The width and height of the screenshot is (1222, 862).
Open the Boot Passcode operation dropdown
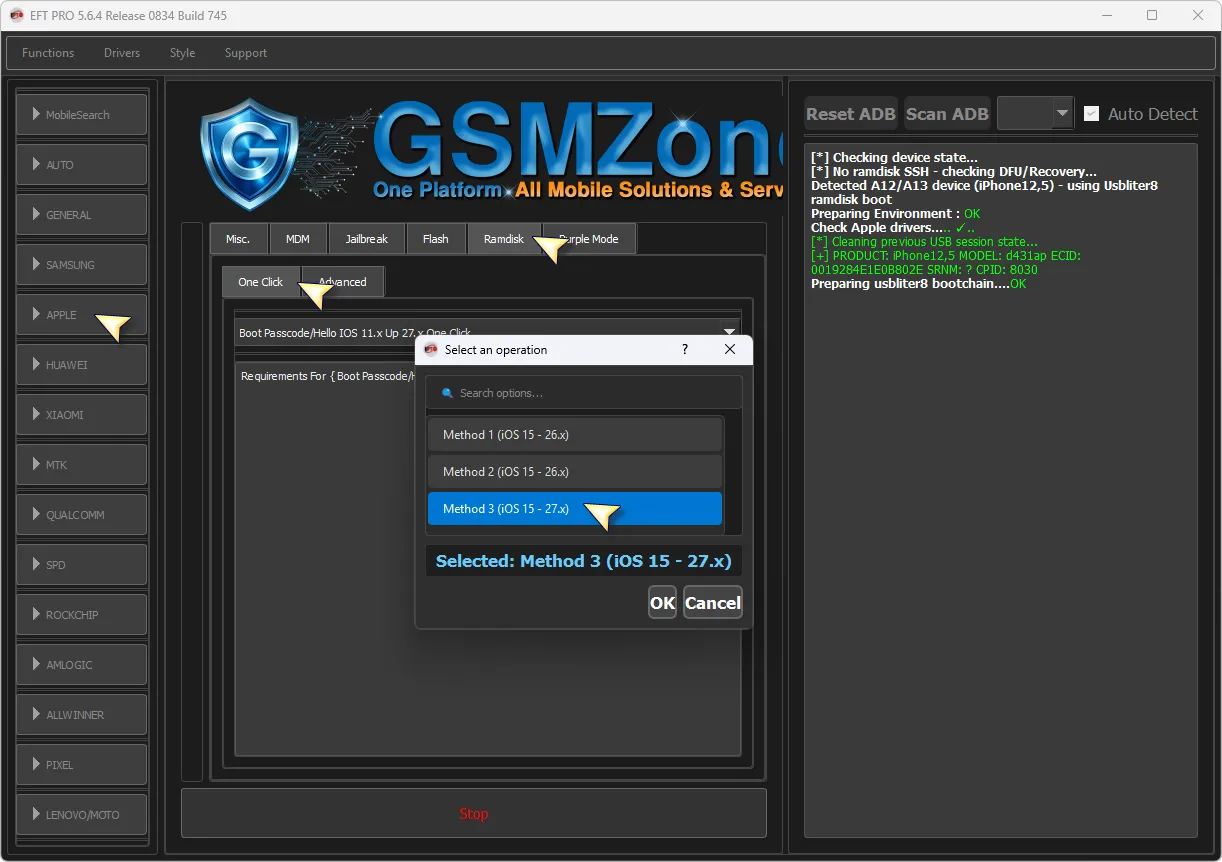[488, 332]
